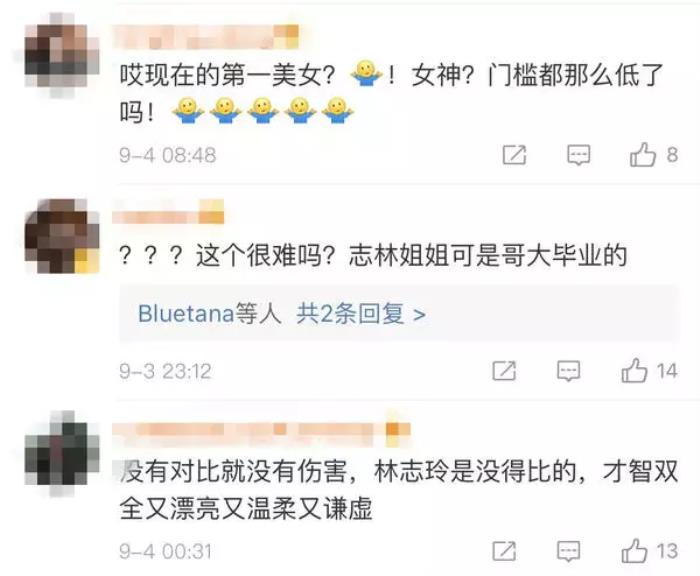Expand the 共2条回复 replies thread

(x=361, y=314)
